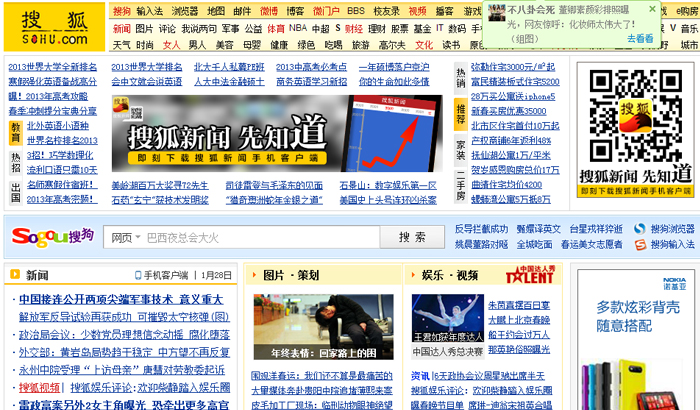Open the 搜狐新闻 先知道 banner ad
This screenshot has height=410, width=700.
pyautogui.click(x=277, y=133)
